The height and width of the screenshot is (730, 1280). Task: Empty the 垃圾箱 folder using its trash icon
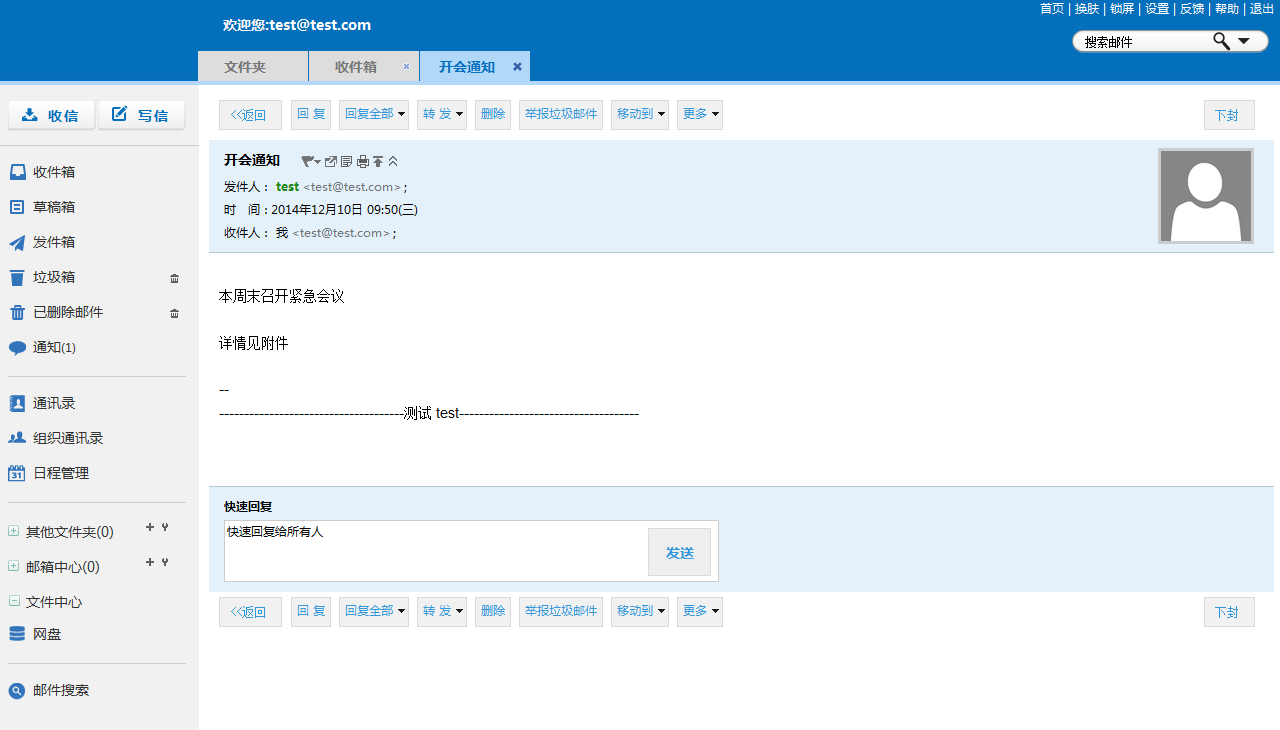(174, 278)
